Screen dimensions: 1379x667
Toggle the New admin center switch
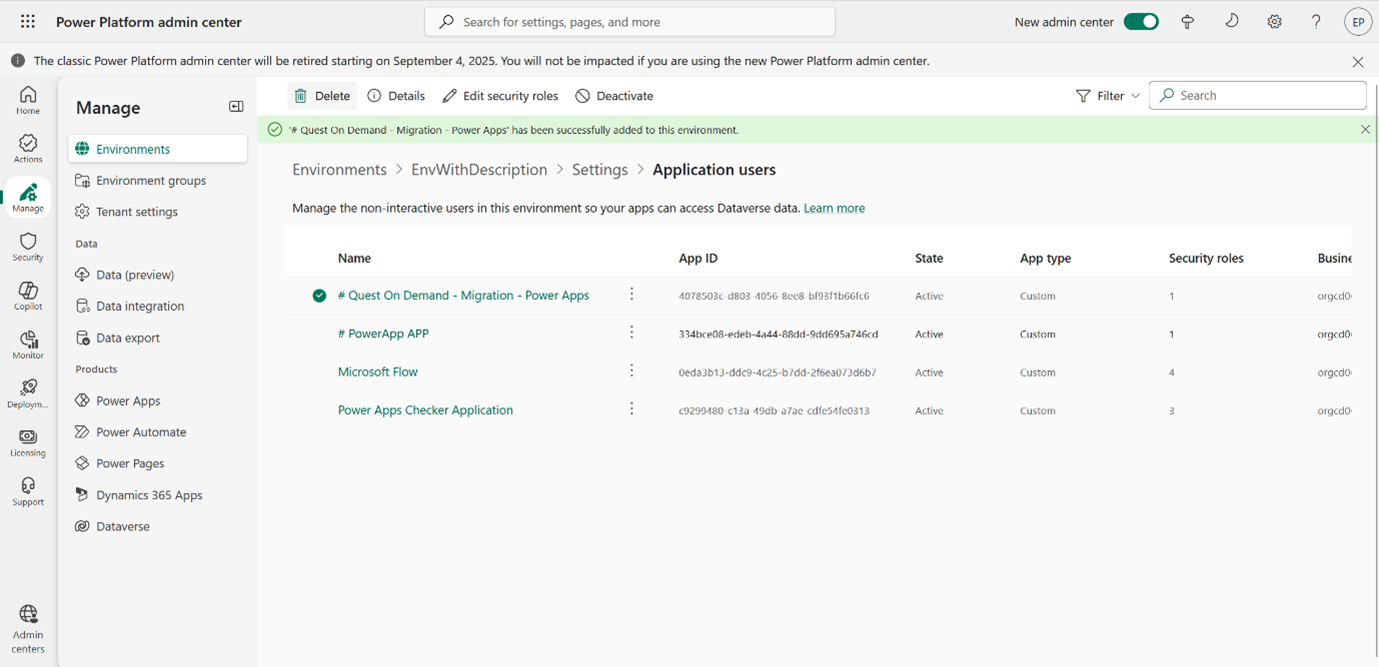click(1140, 22)
